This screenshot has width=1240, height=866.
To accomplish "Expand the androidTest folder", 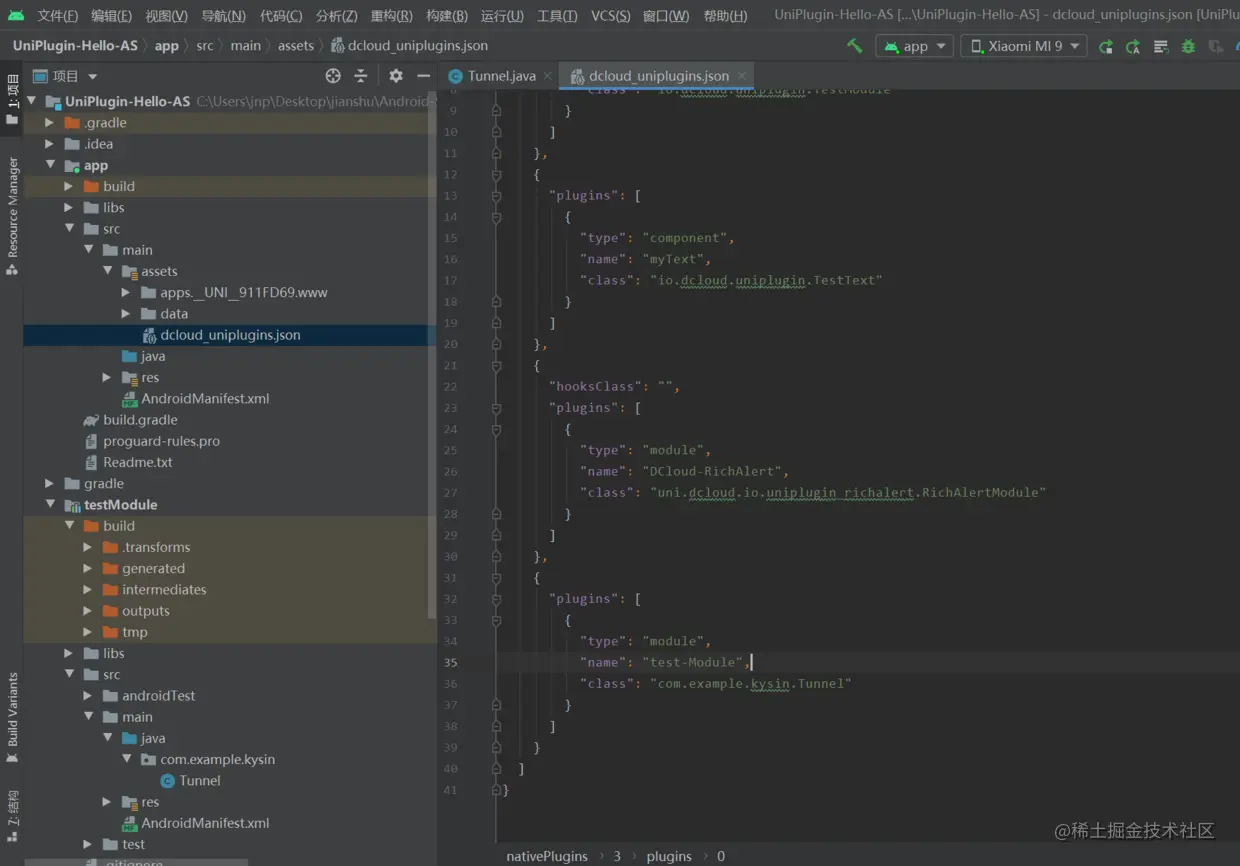I will [88, 695].
